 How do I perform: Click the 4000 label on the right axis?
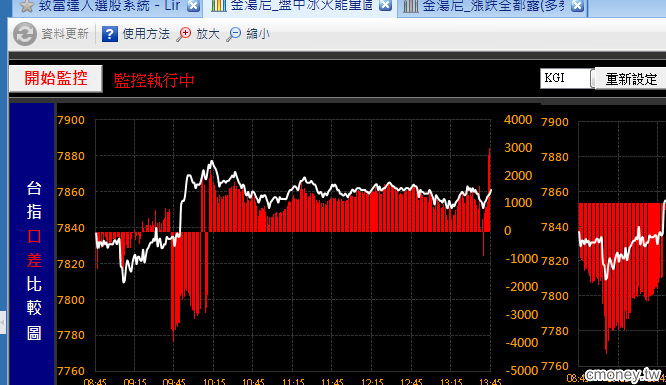click(x=518, y=120)
